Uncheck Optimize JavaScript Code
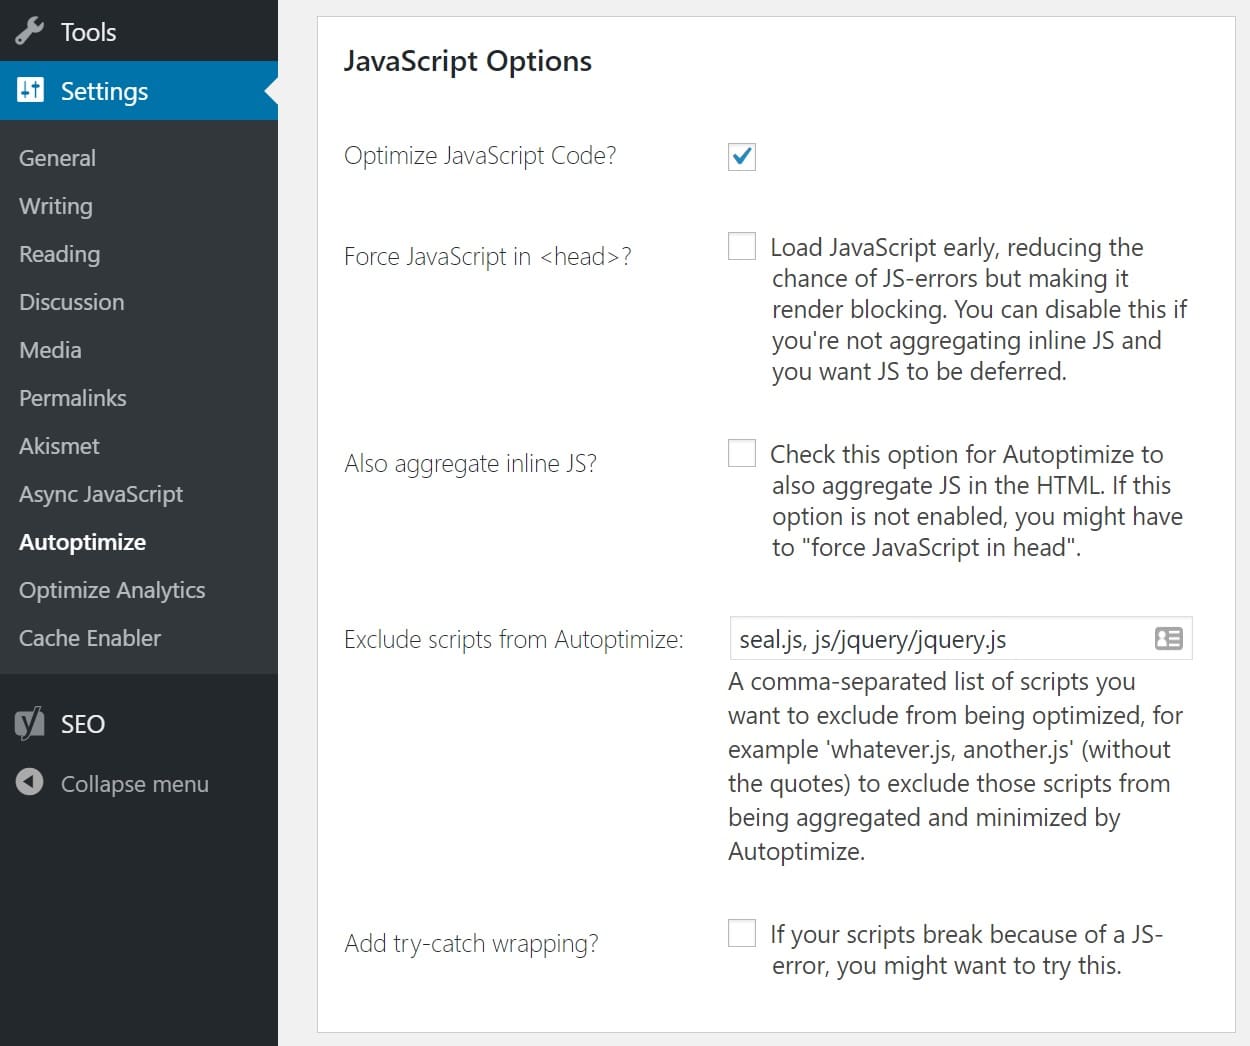 coord(741,156)
